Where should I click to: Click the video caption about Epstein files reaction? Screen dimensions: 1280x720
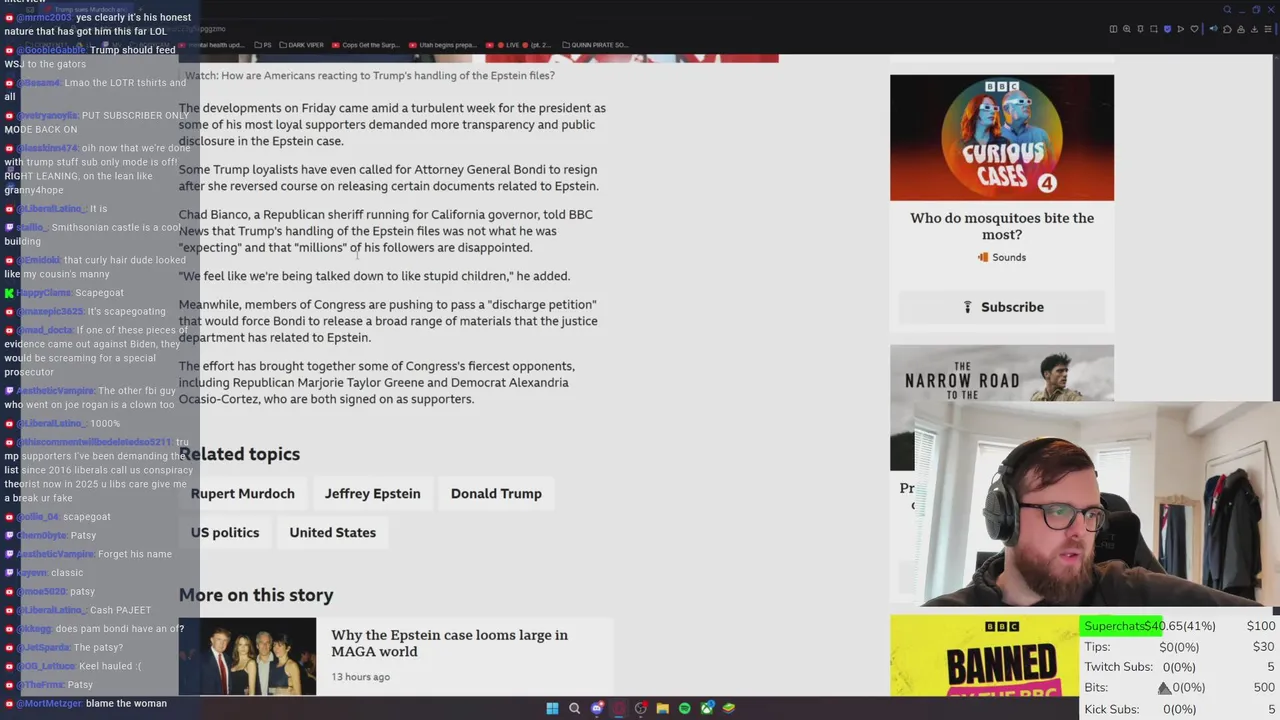click(x=370, y=75)
